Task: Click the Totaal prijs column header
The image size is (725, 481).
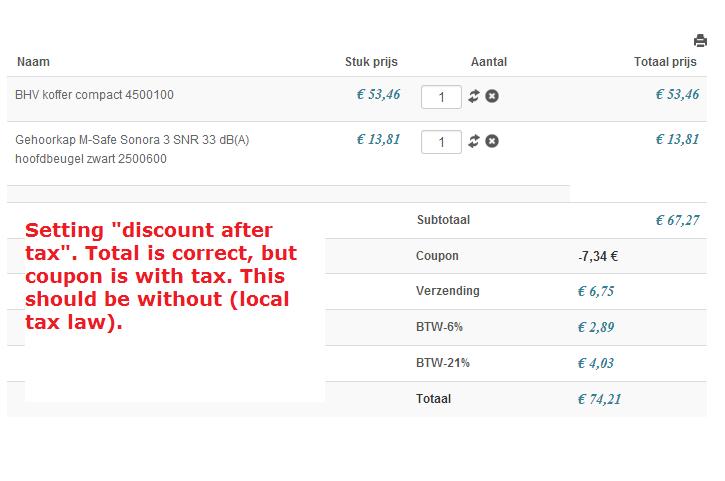Action: click(665, 62)
